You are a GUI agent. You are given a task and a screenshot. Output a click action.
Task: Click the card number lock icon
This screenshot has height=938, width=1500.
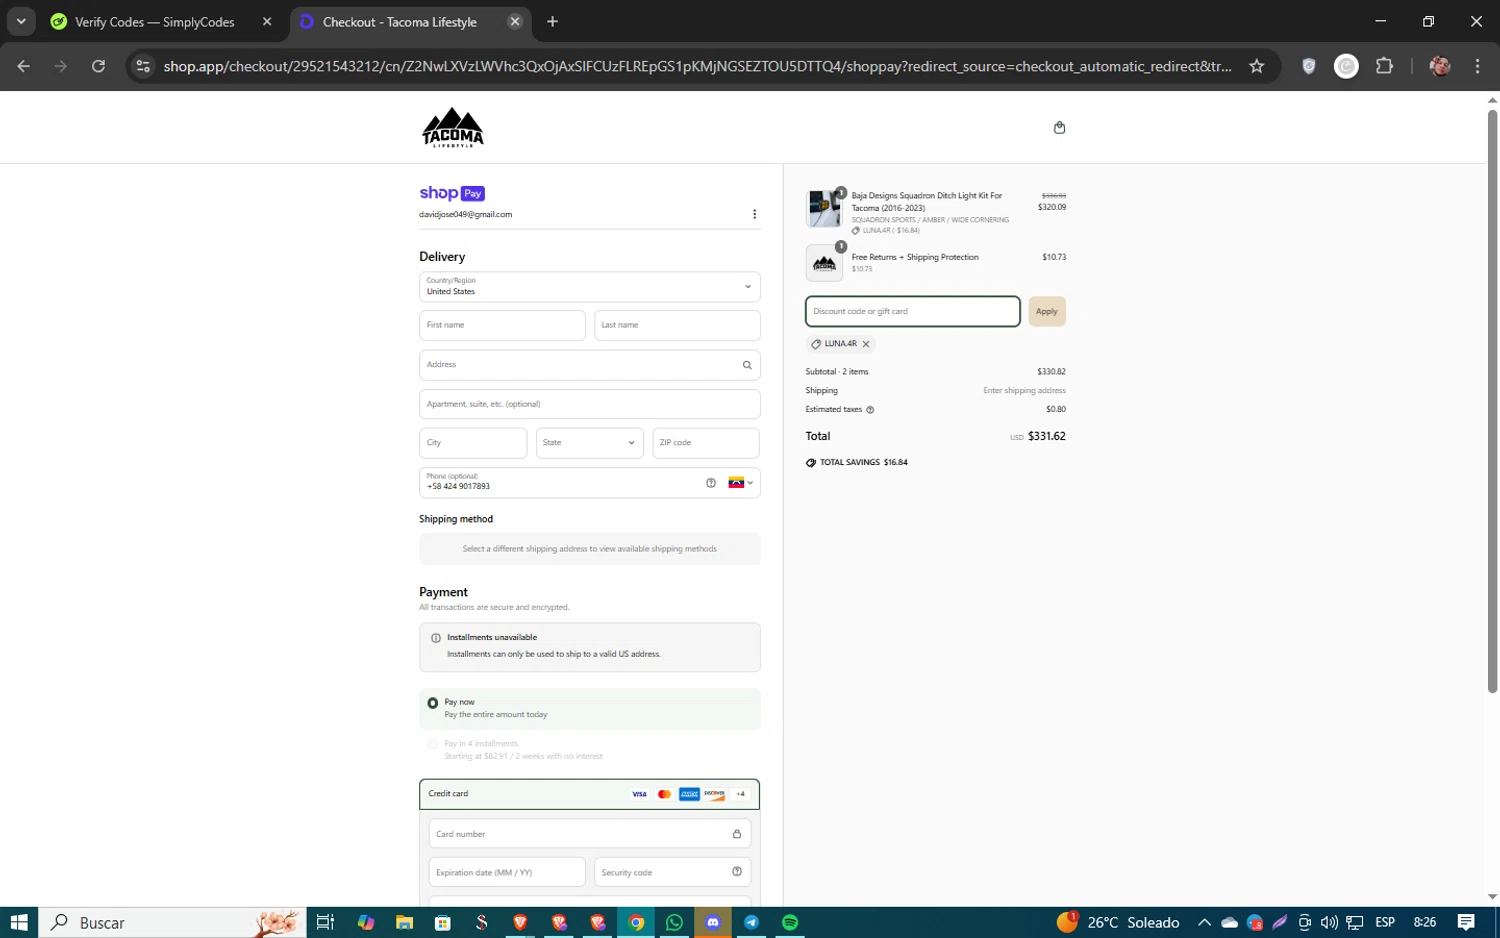coord(737,834)
